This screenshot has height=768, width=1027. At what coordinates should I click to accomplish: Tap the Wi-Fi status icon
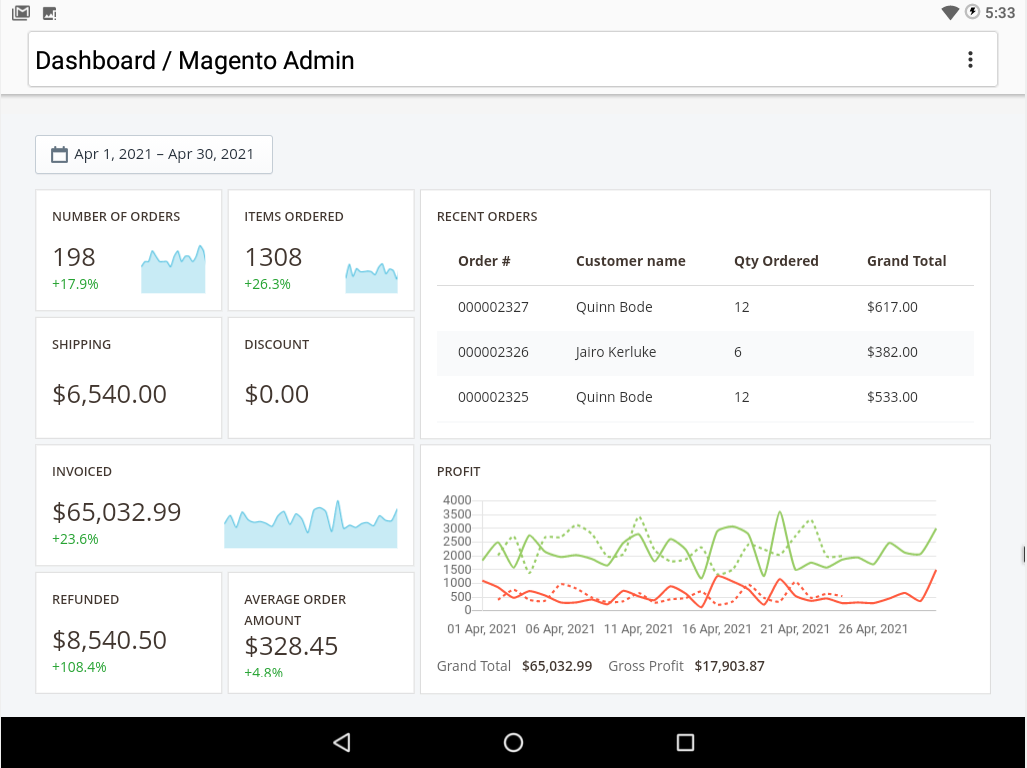click(x=950, y=12)
